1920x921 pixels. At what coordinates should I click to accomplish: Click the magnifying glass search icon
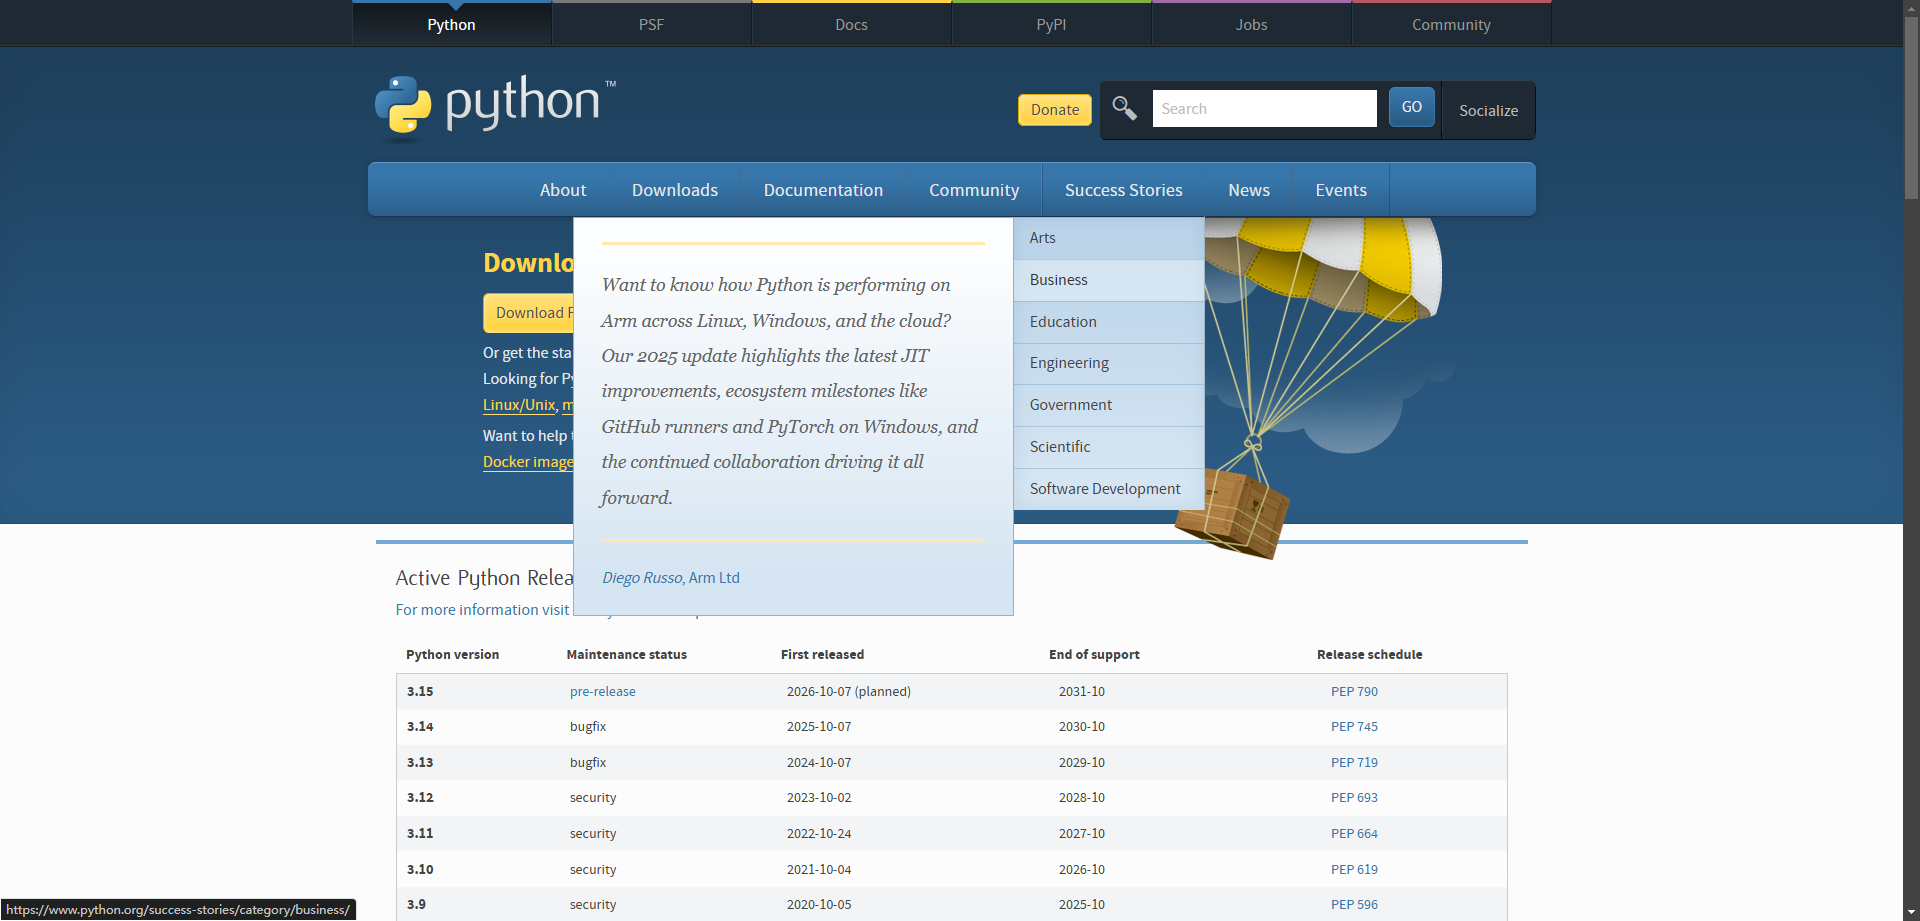1124,108
